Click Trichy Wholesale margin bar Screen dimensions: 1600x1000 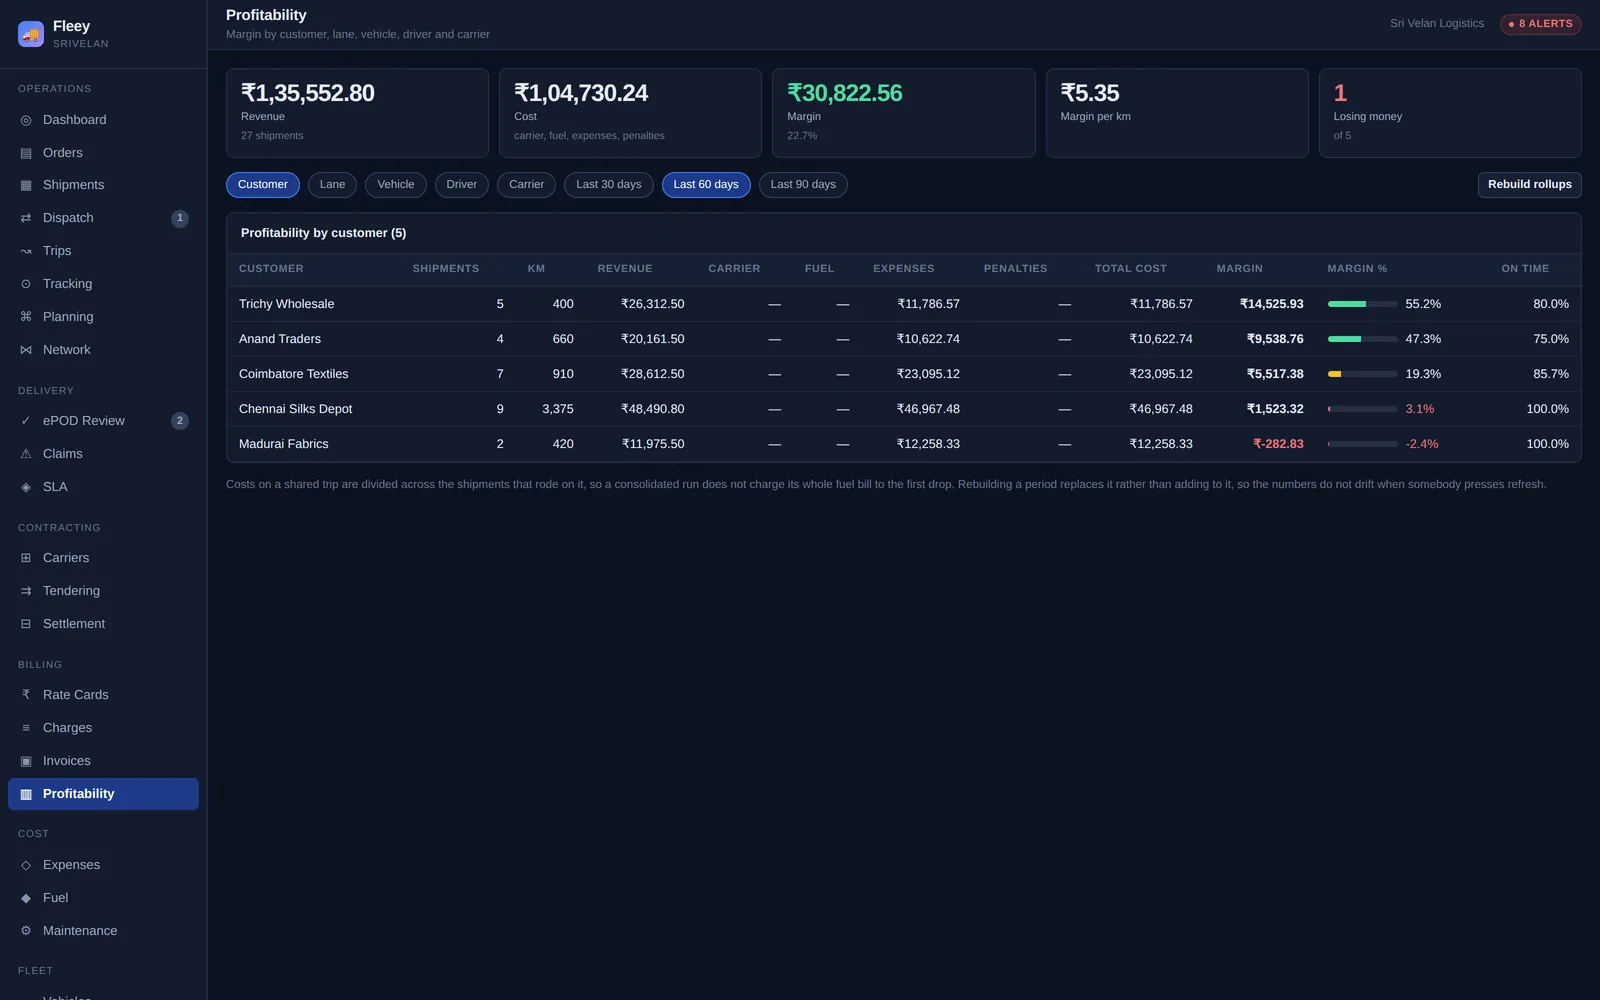[1362, 304]
